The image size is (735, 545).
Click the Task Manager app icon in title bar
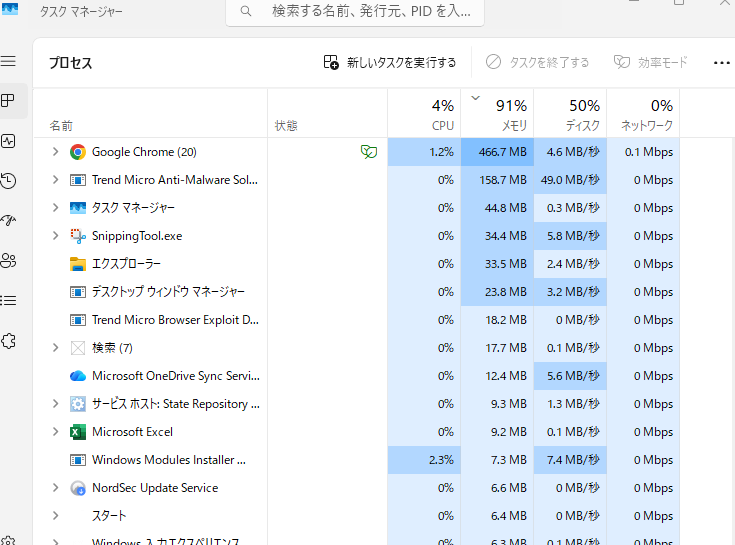pyautogui.click(x=10, y=9)
